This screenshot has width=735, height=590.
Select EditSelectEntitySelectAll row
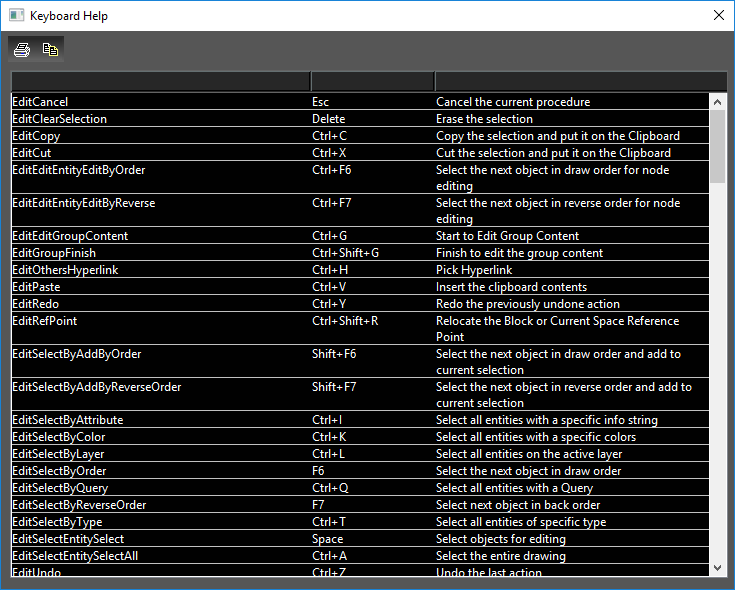point(360,556)
